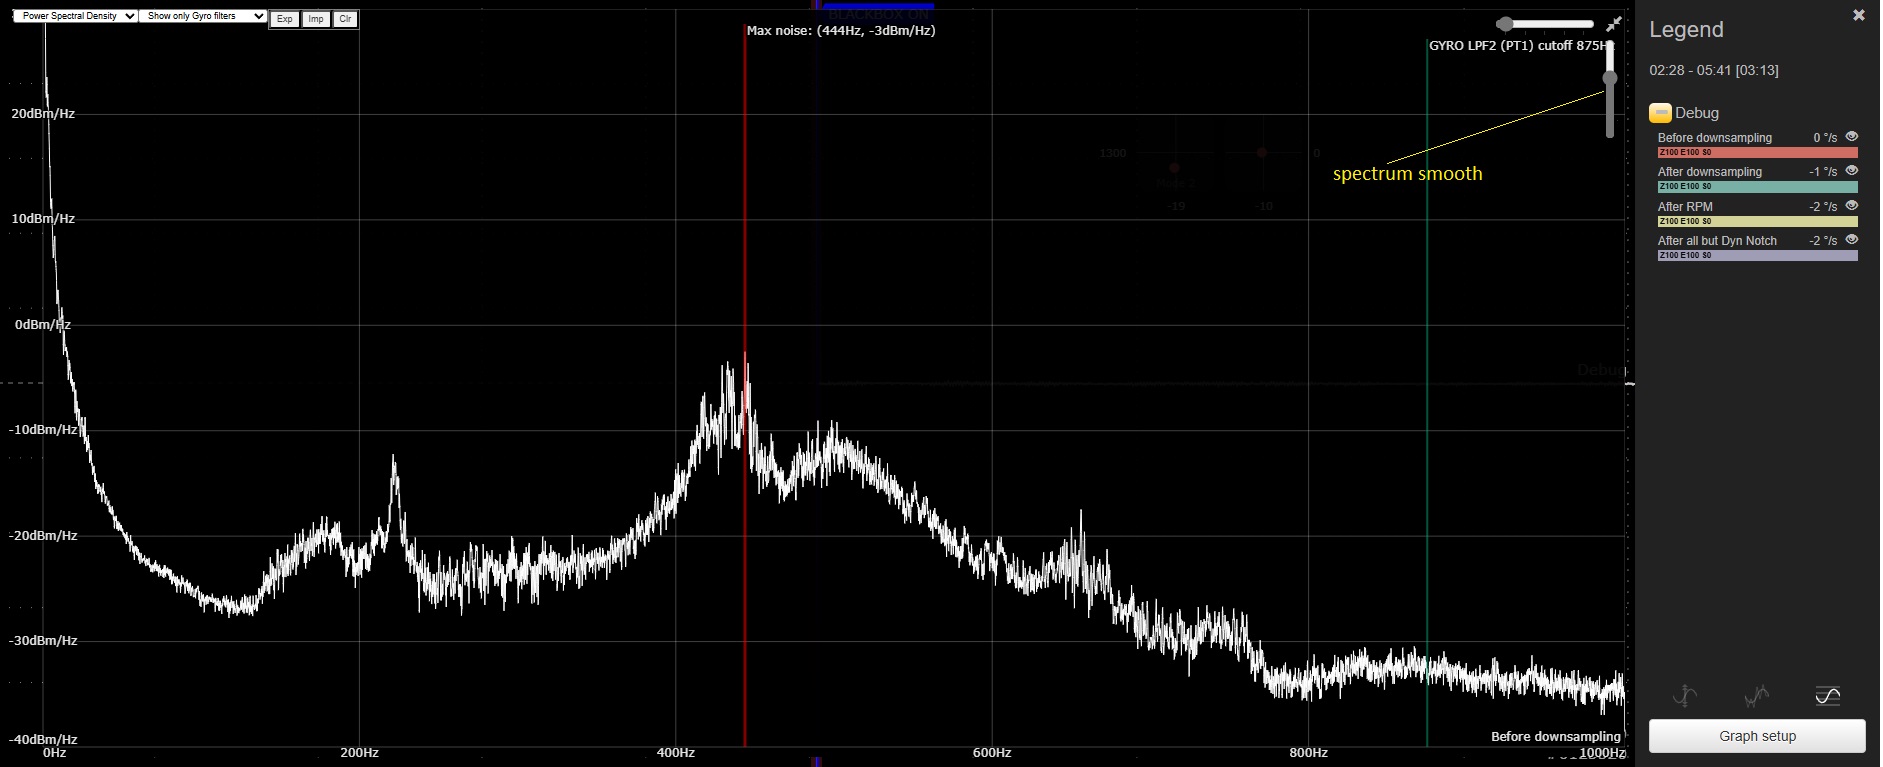Image resolution: width=1883 pixels, height=767 pixels.
Task: Open Graph setup
Action: 1757,736
